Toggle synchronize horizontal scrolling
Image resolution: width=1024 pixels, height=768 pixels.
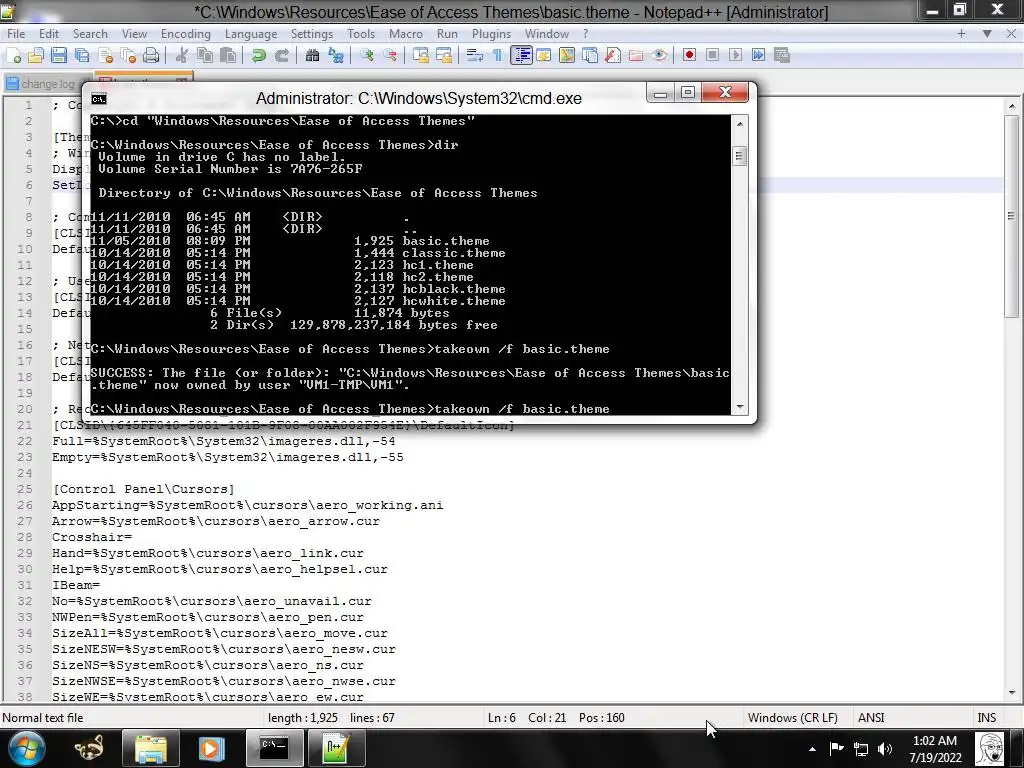tap(443, 56)
